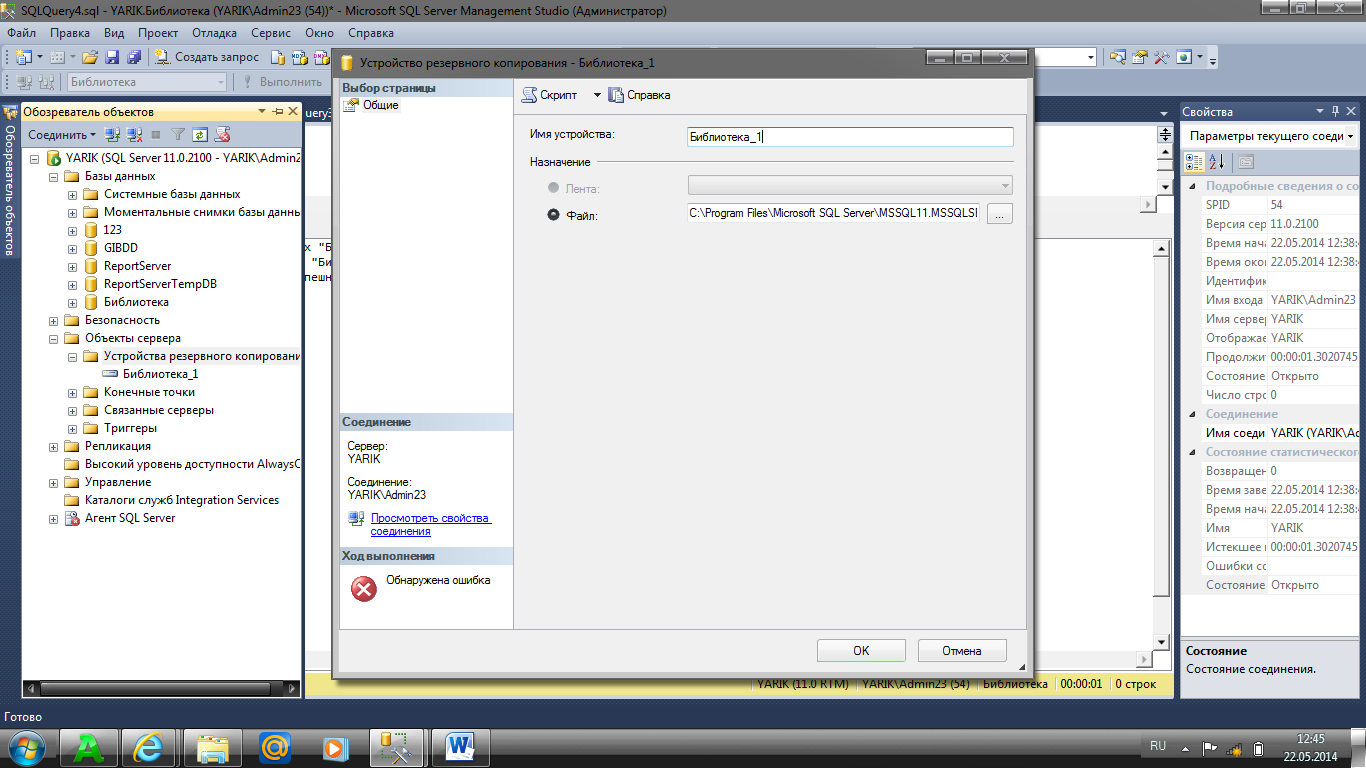Click the Save floppy disk icon
The image size is (1366, 768).
(112, 57)
